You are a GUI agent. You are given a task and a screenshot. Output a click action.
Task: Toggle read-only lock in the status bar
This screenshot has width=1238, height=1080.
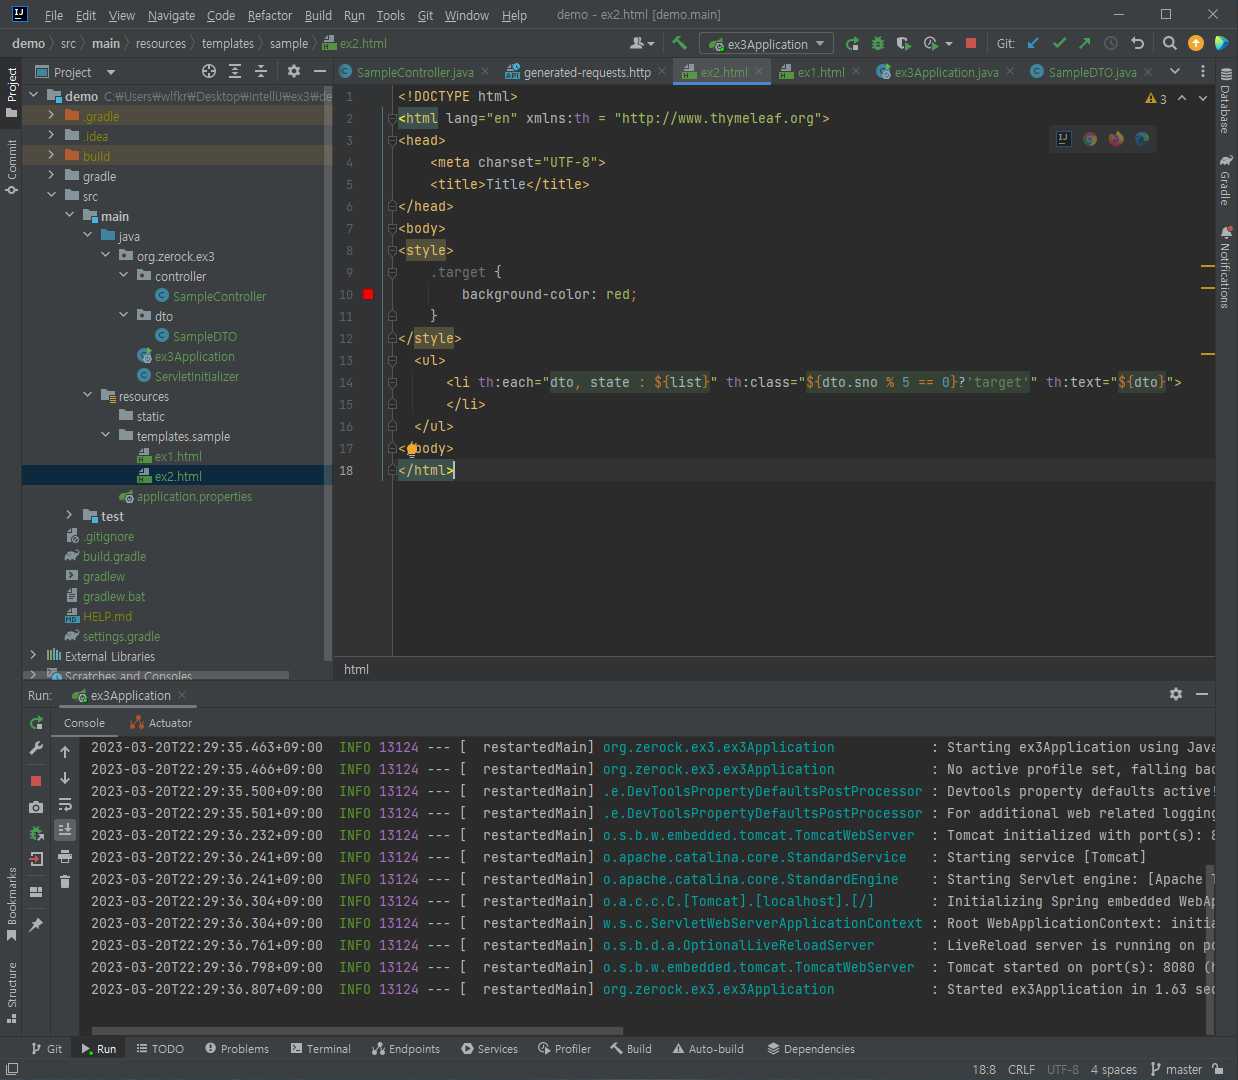pyautogui.click(x=1218, y=1069)
